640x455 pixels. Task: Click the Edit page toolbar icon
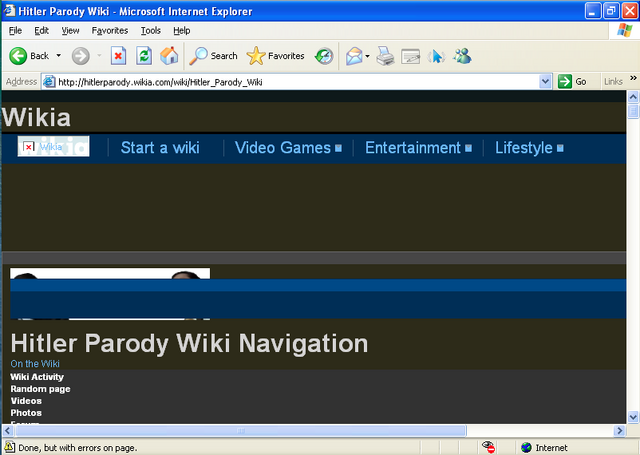coord(411,56)
